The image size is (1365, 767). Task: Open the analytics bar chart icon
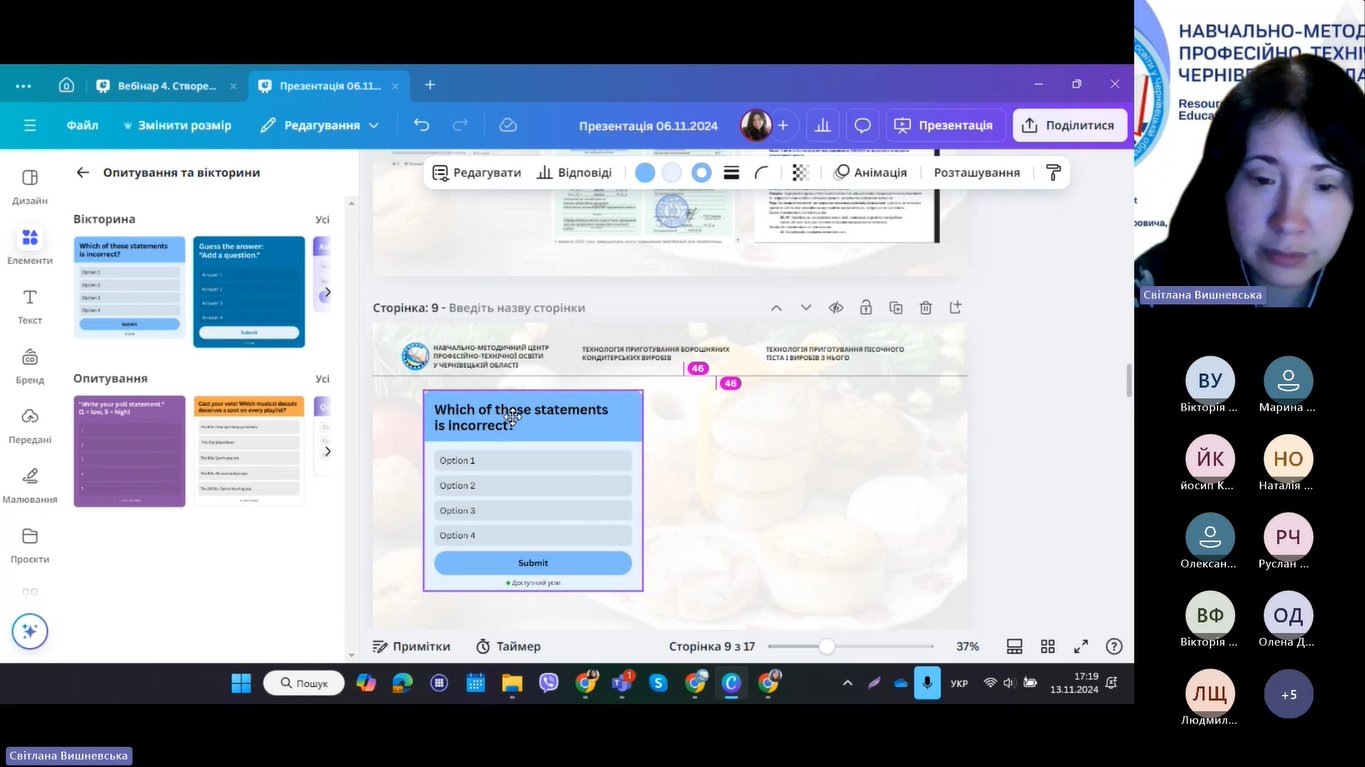[823, 125]
